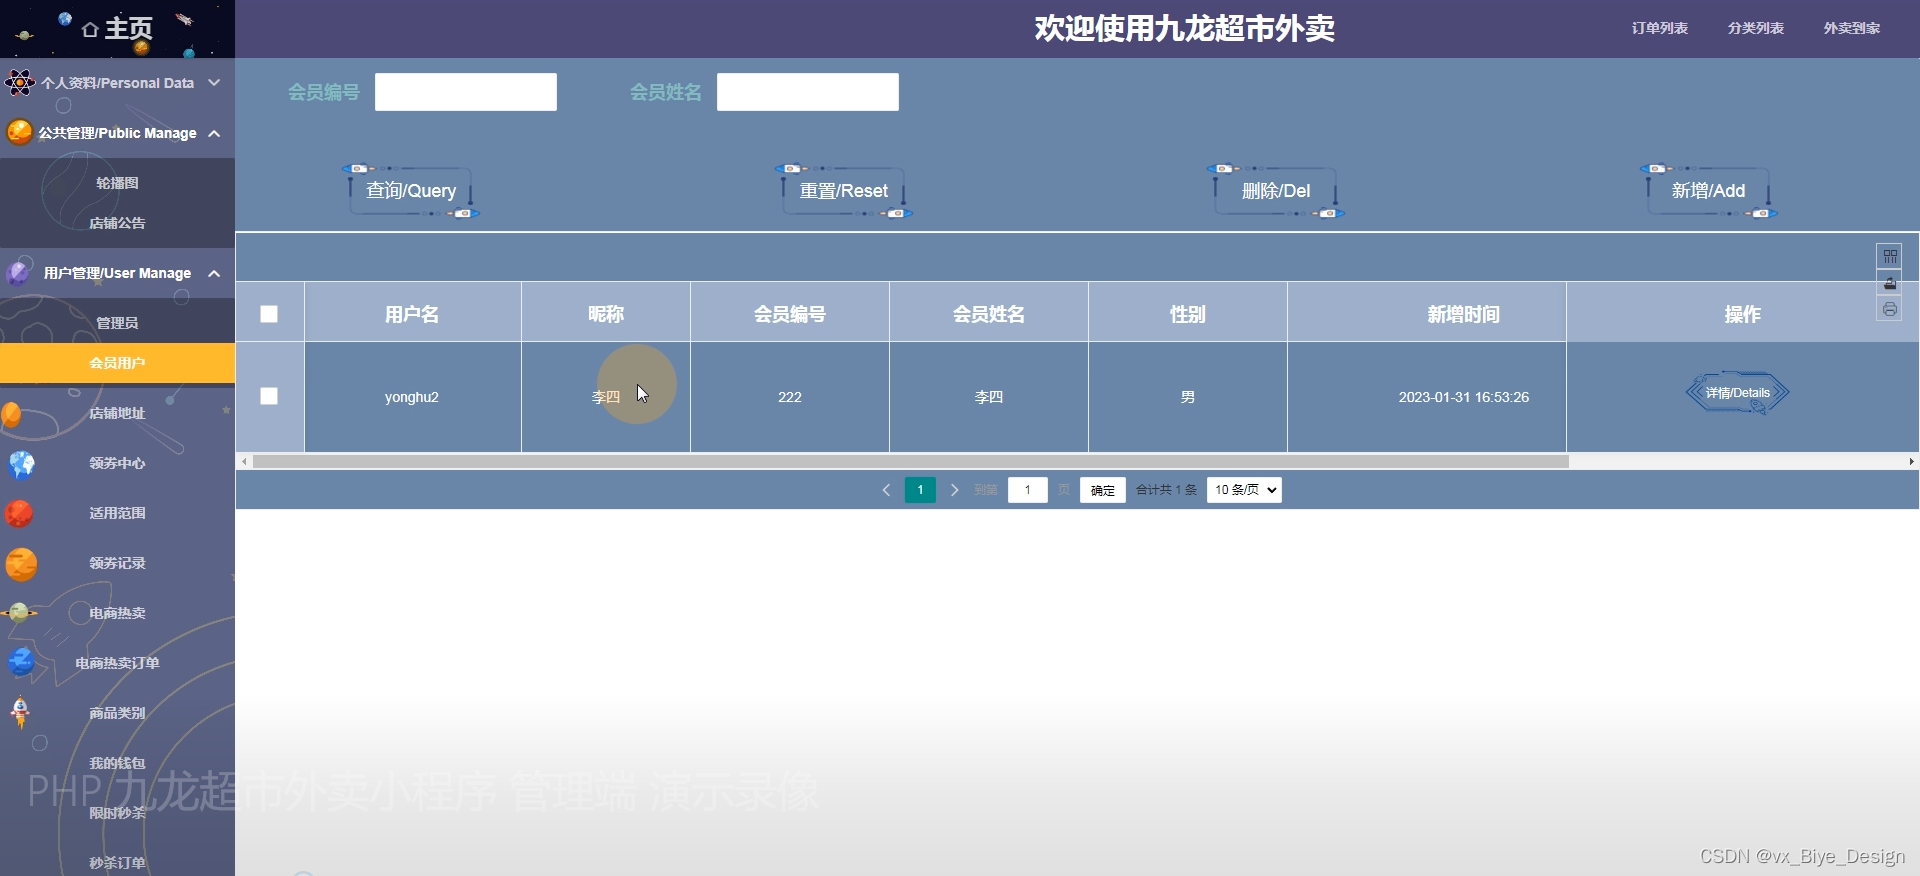Click the 确定 pagination confirm button
The width and height of the screenshot is (1920, 876).
(x=1102, y=490)
